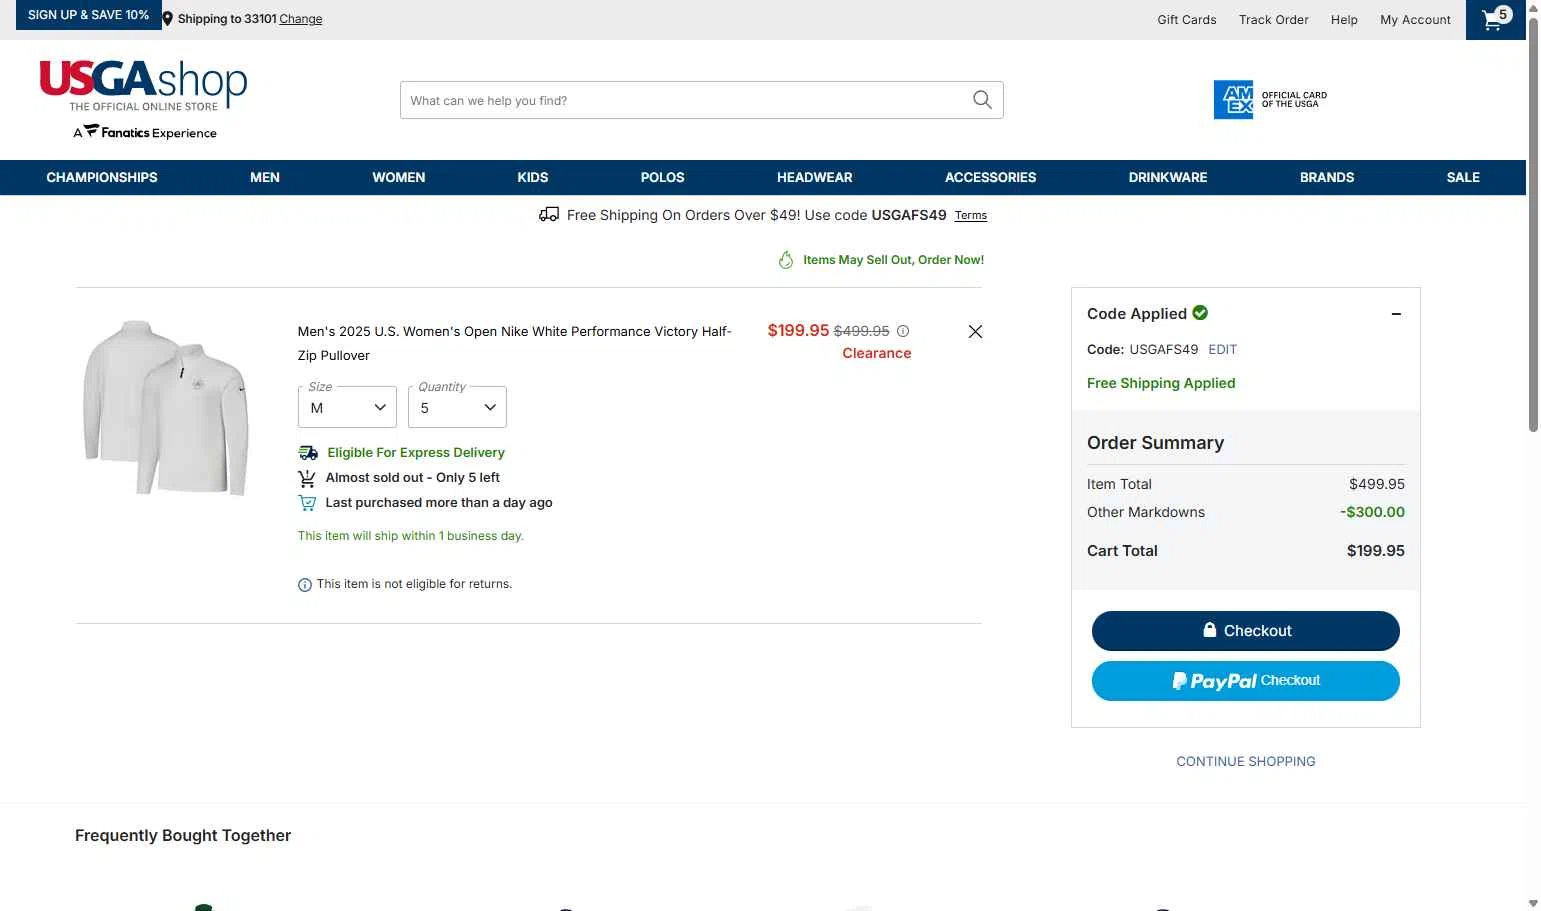The width and height of the screenshot is (1541, 911).
Task: Open the Drinkware menu
Action: (1168, 177)
